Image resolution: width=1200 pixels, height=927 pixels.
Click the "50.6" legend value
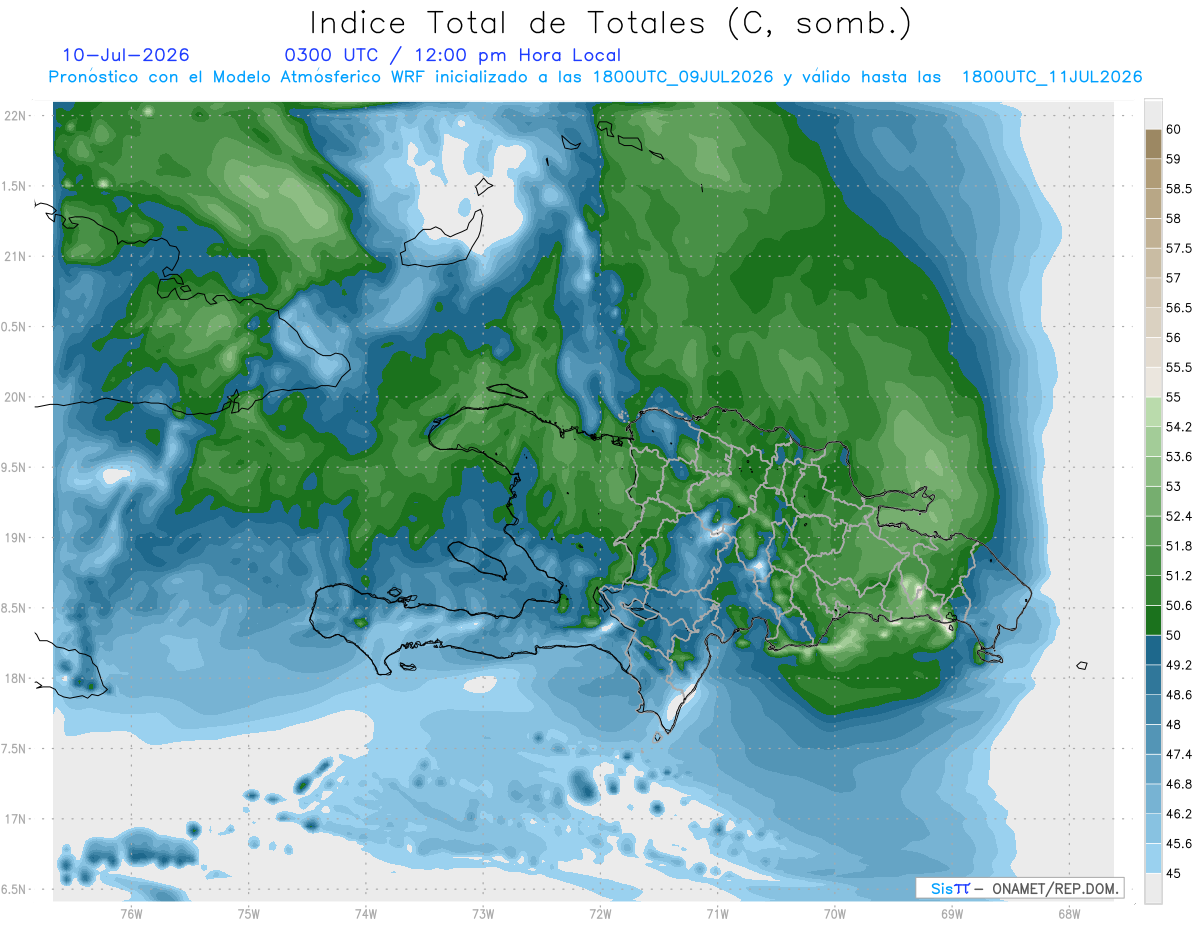tap(1178, 605)
